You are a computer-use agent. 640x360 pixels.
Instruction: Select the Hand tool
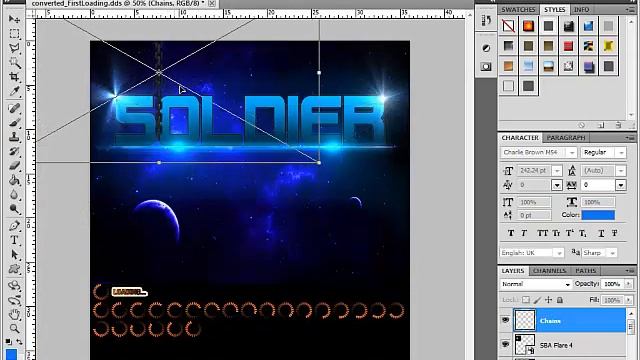tap(14, 314)
